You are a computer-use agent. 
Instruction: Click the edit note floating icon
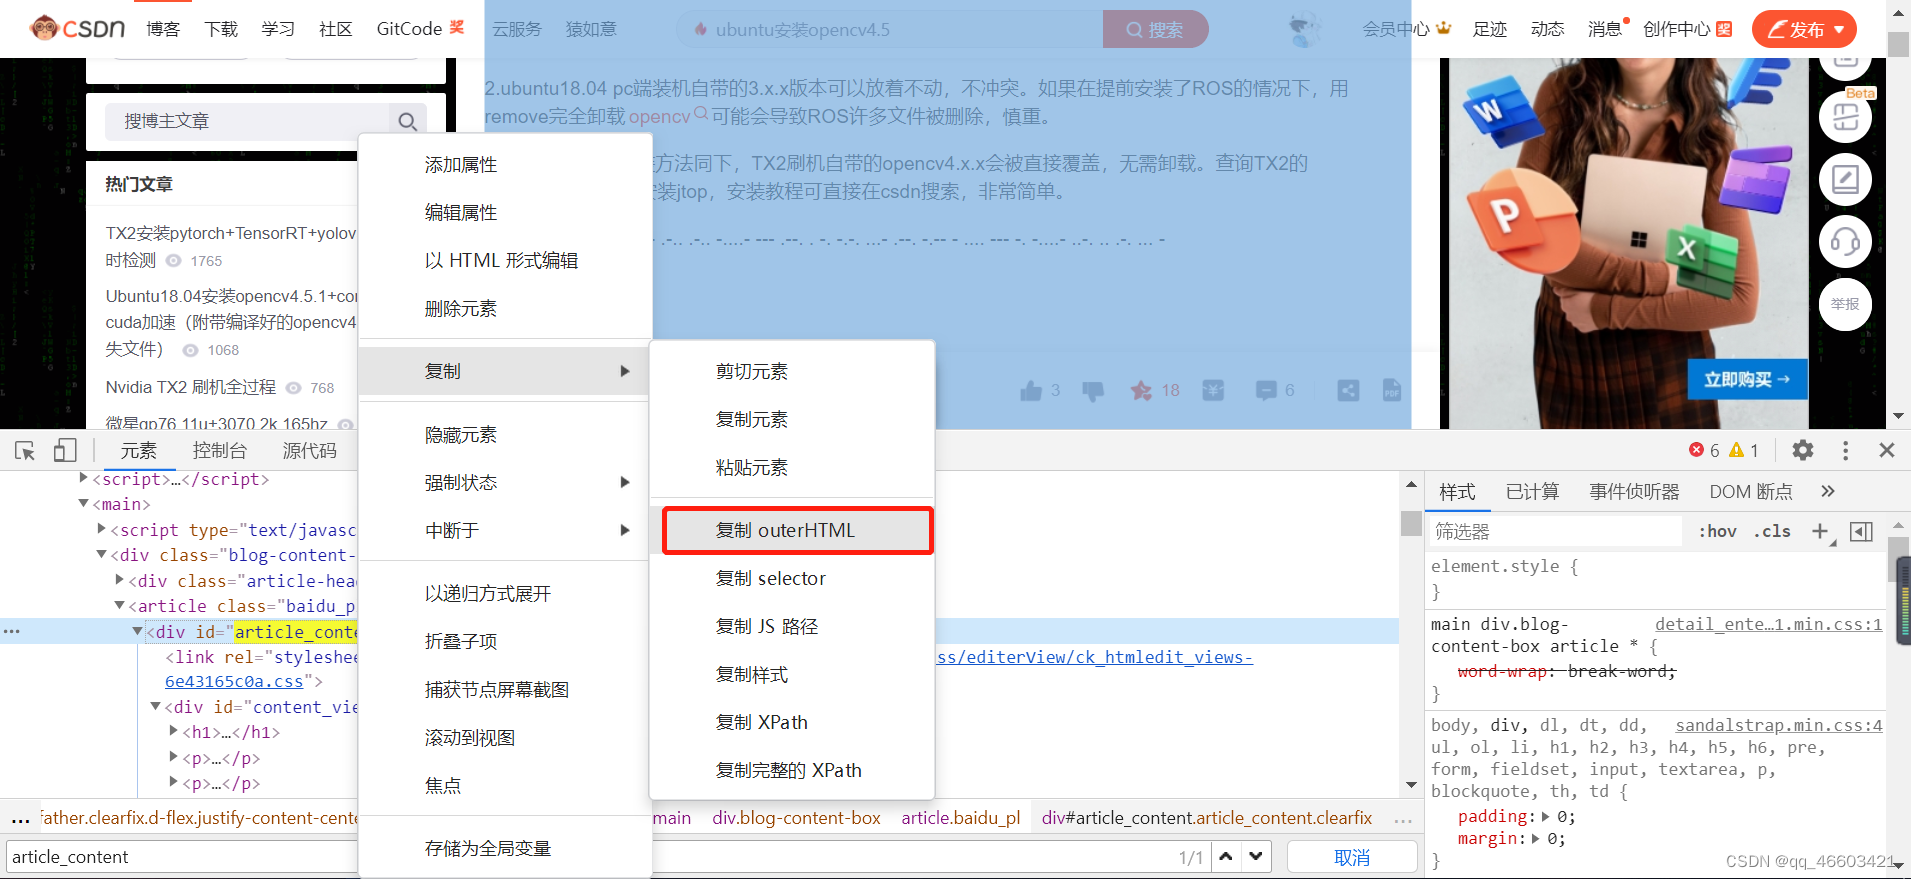tap(1845, 180)
